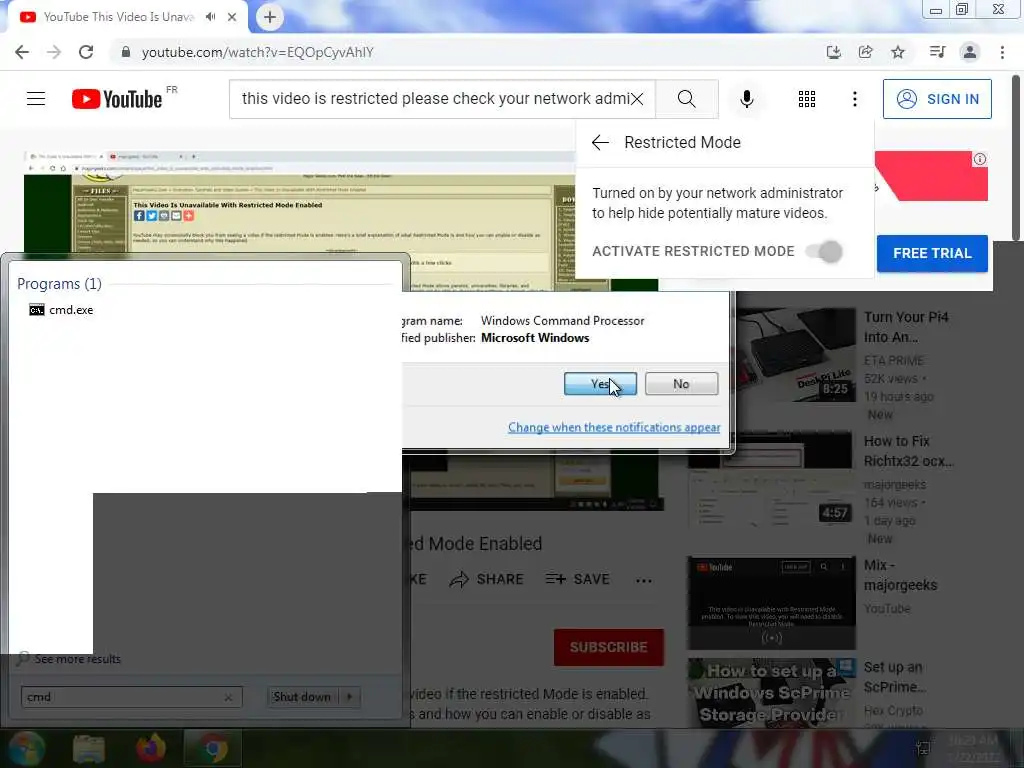The width and height of the screenshot is (1024, 768).
Task: Click the browser forward arrow
Action: [x=54, y=52]
